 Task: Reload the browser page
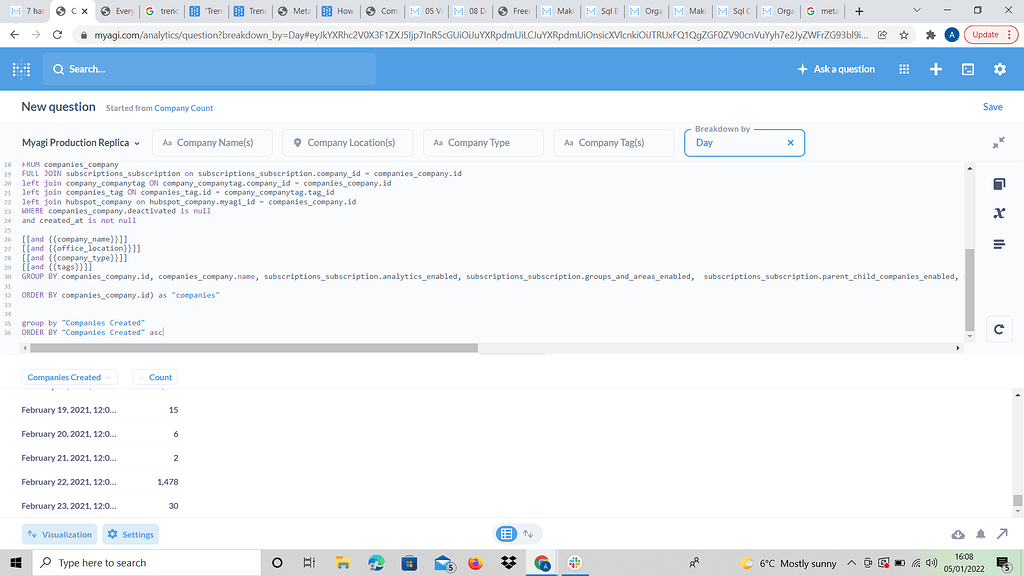(57, 35)
